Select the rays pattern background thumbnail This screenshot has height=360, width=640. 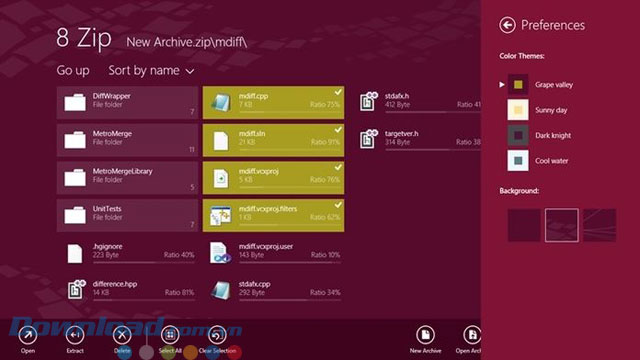pyautogui.click(x=600, y=225)
